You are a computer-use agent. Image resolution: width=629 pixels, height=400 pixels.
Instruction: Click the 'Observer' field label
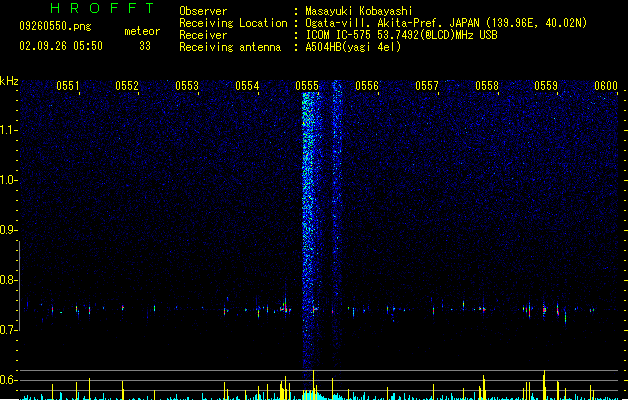click(x=203, y=11)
